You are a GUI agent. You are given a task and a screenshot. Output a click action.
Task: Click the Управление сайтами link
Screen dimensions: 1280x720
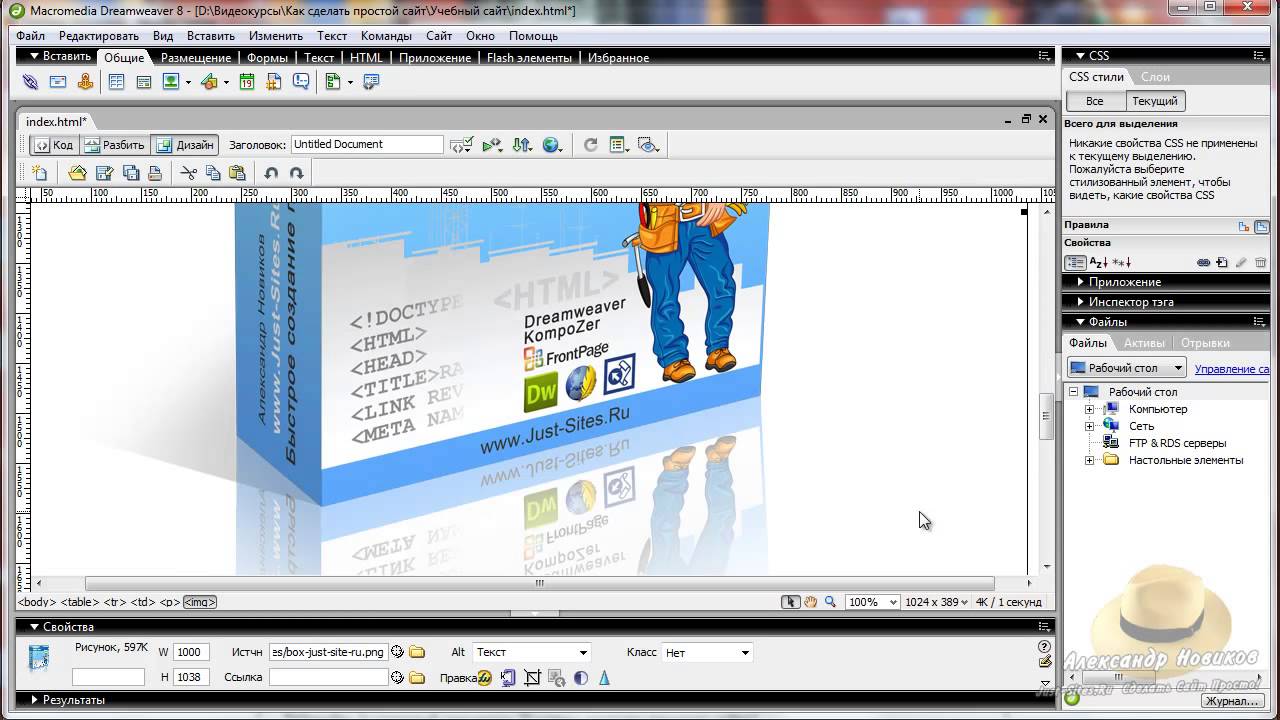point(1232,369)
